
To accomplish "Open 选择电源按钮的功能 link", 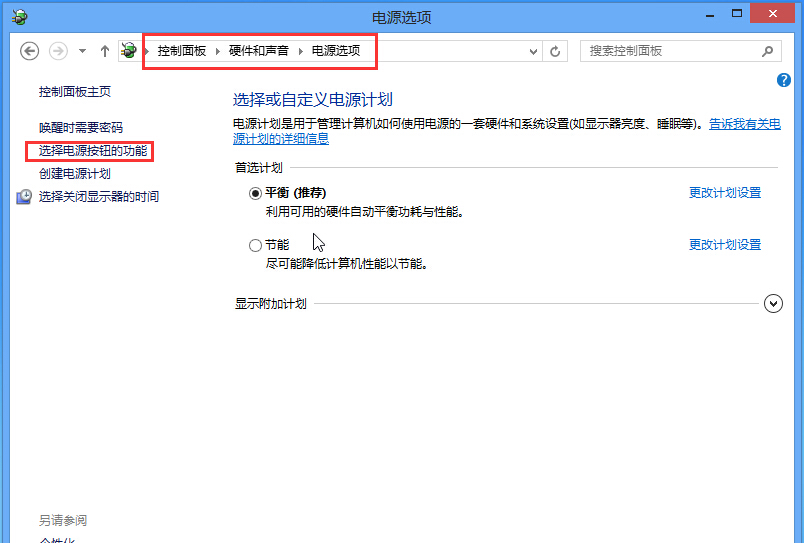I will (92, 151).
